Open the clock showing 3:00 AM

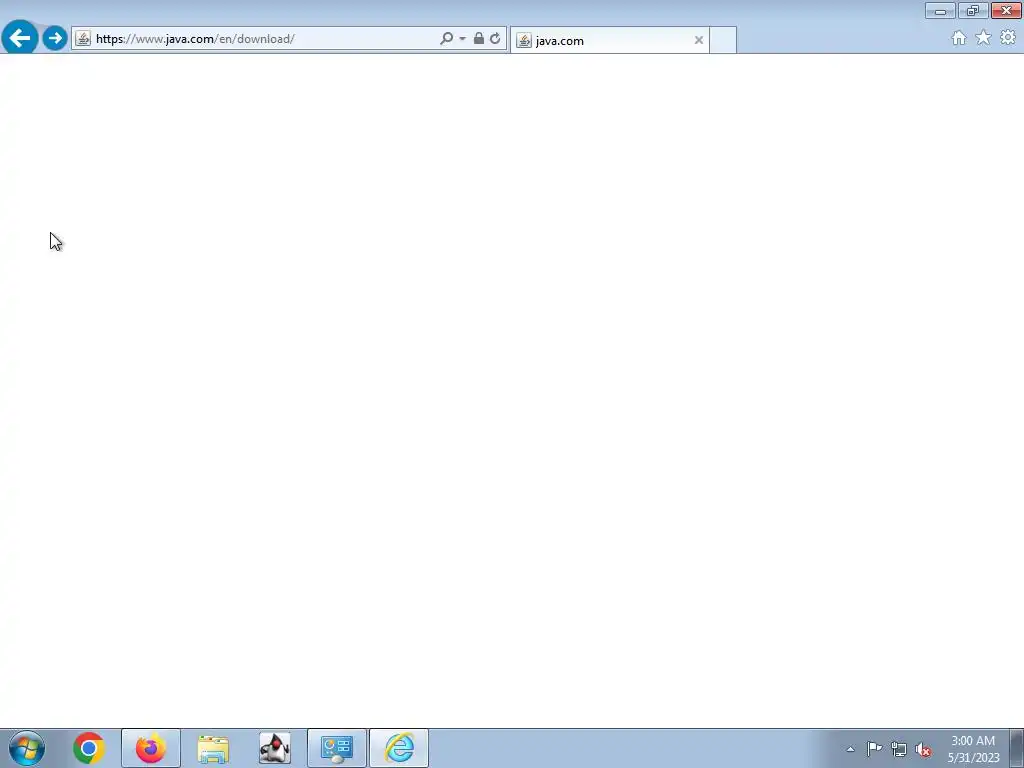973,749
